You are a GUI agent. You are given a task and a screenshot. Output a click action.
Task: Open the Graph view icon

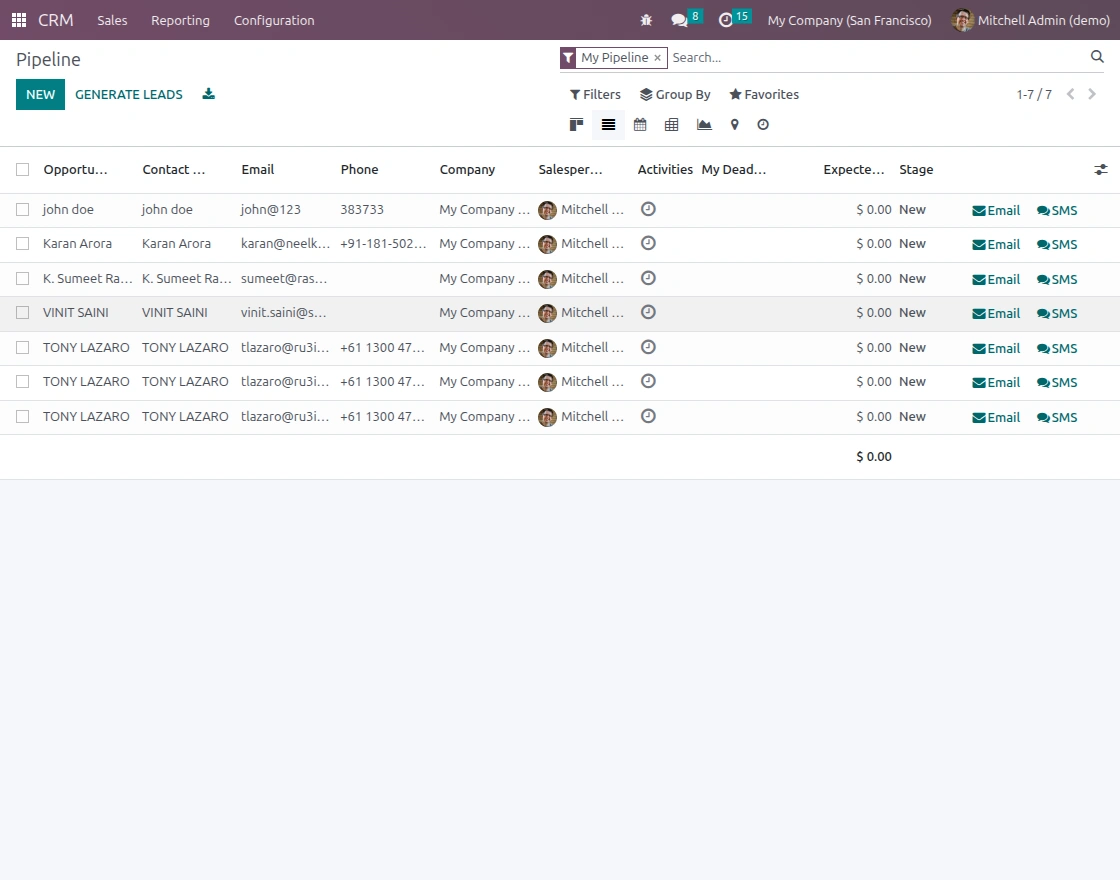[x=704, y=125]
